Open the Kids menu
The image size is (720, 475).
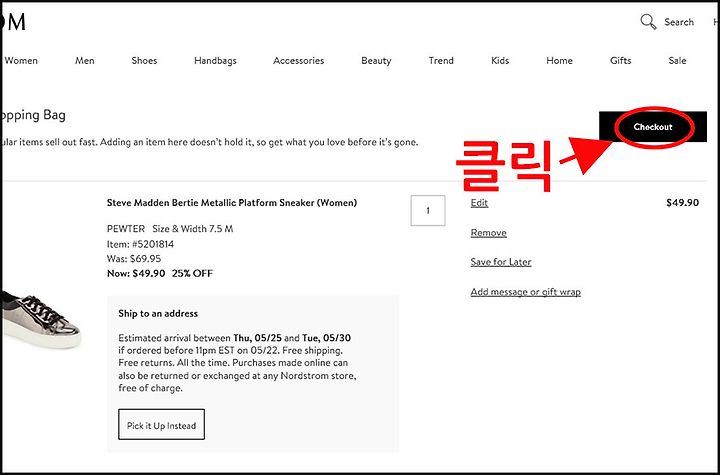click(500, 61)
